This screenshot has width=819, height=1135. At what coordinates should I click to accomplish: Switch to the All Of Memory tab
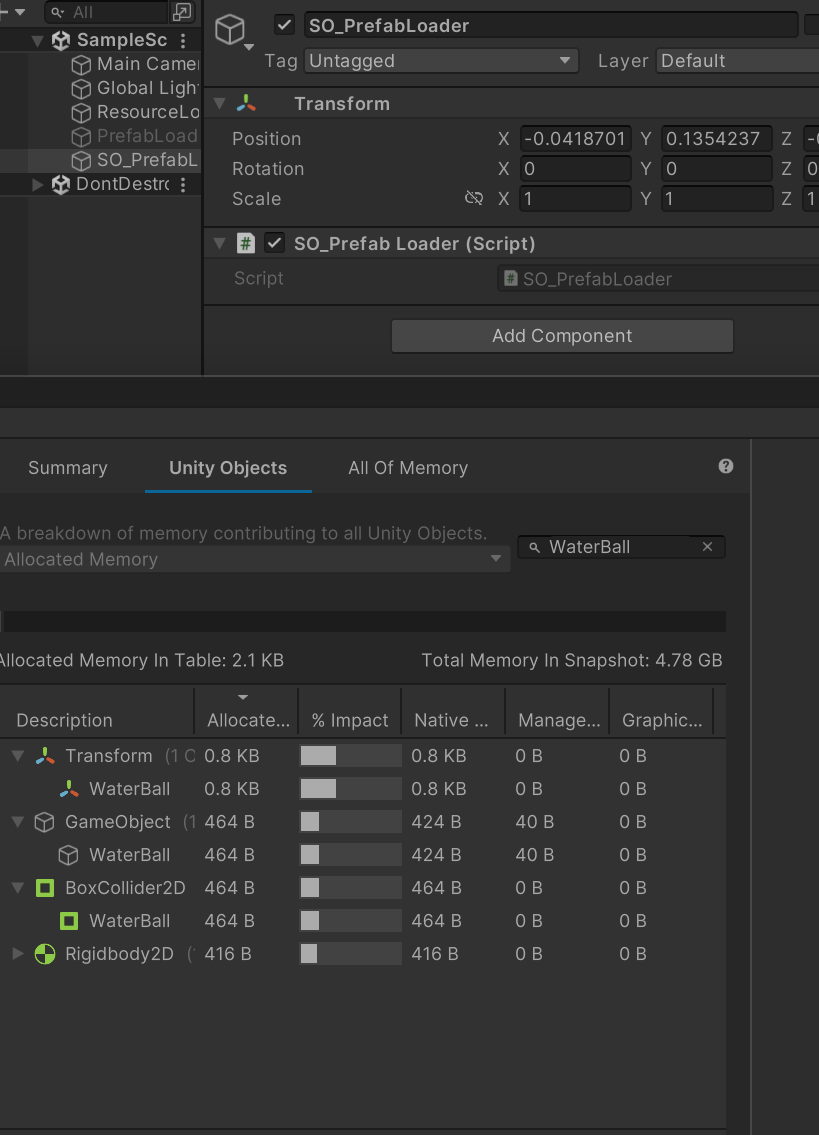pos(407,468)
